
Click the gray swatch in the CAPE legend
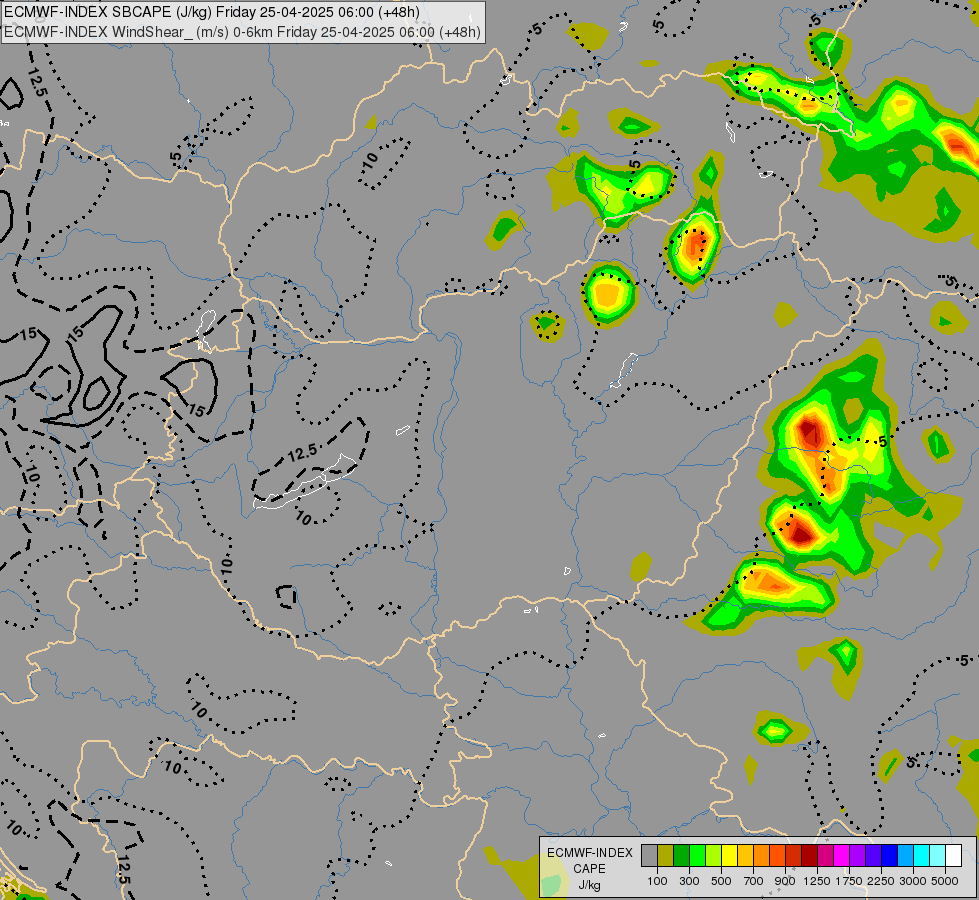pyautogui.click(x=649, y=856)
